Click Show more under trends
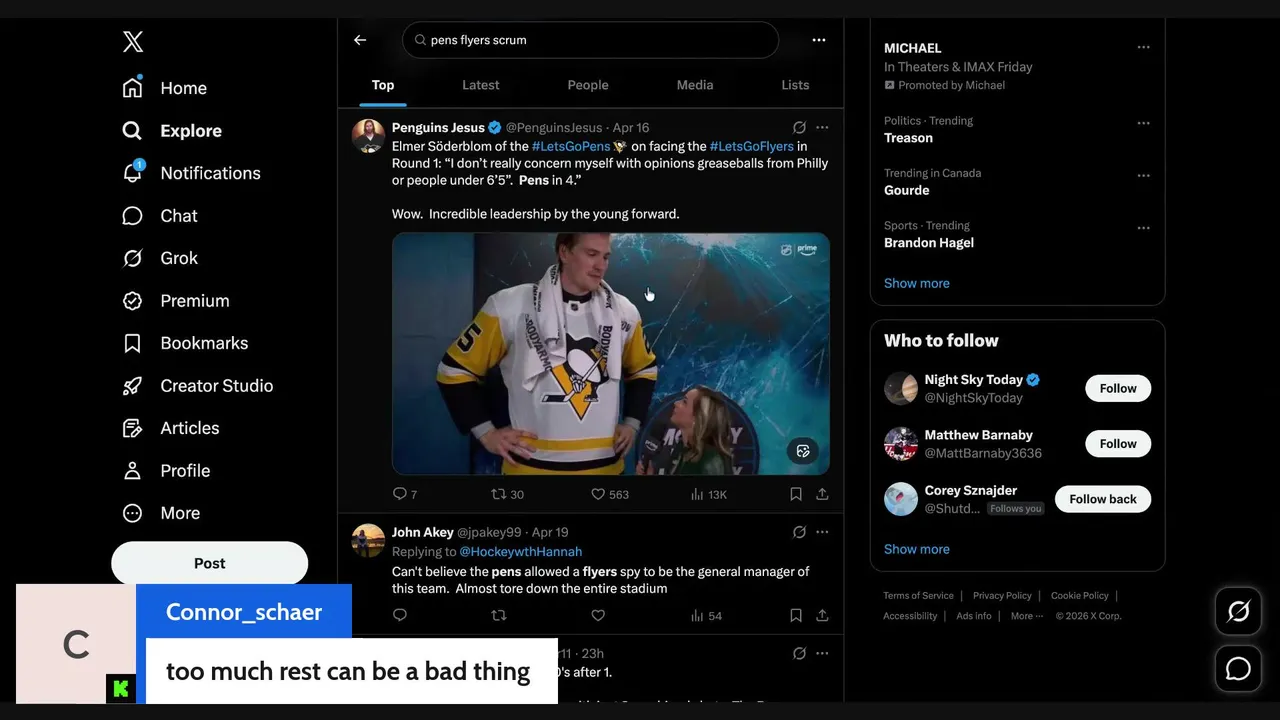The image size is (1280, 720). coord(917,283)
